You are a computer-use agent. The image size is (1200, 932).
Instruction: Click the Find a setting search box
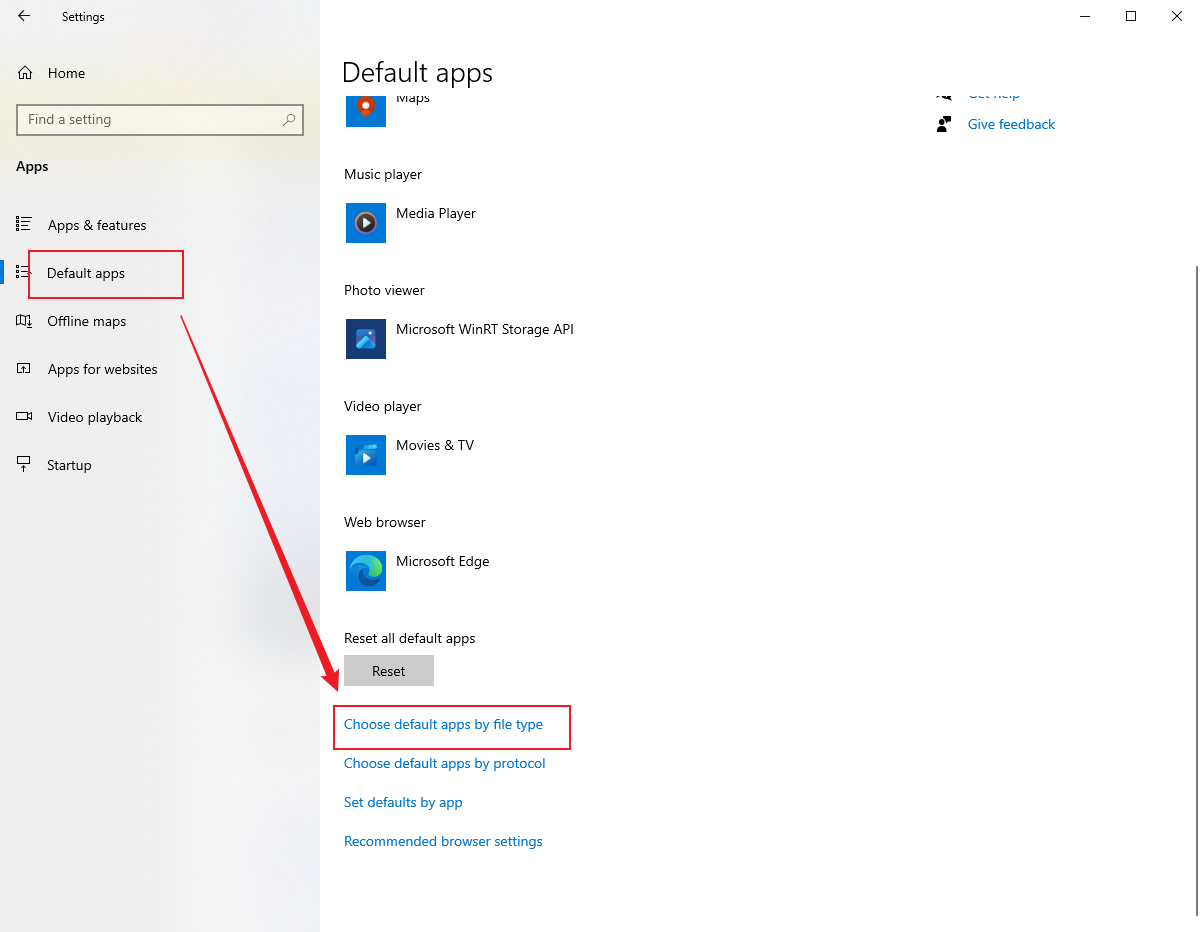coord(160,119)
